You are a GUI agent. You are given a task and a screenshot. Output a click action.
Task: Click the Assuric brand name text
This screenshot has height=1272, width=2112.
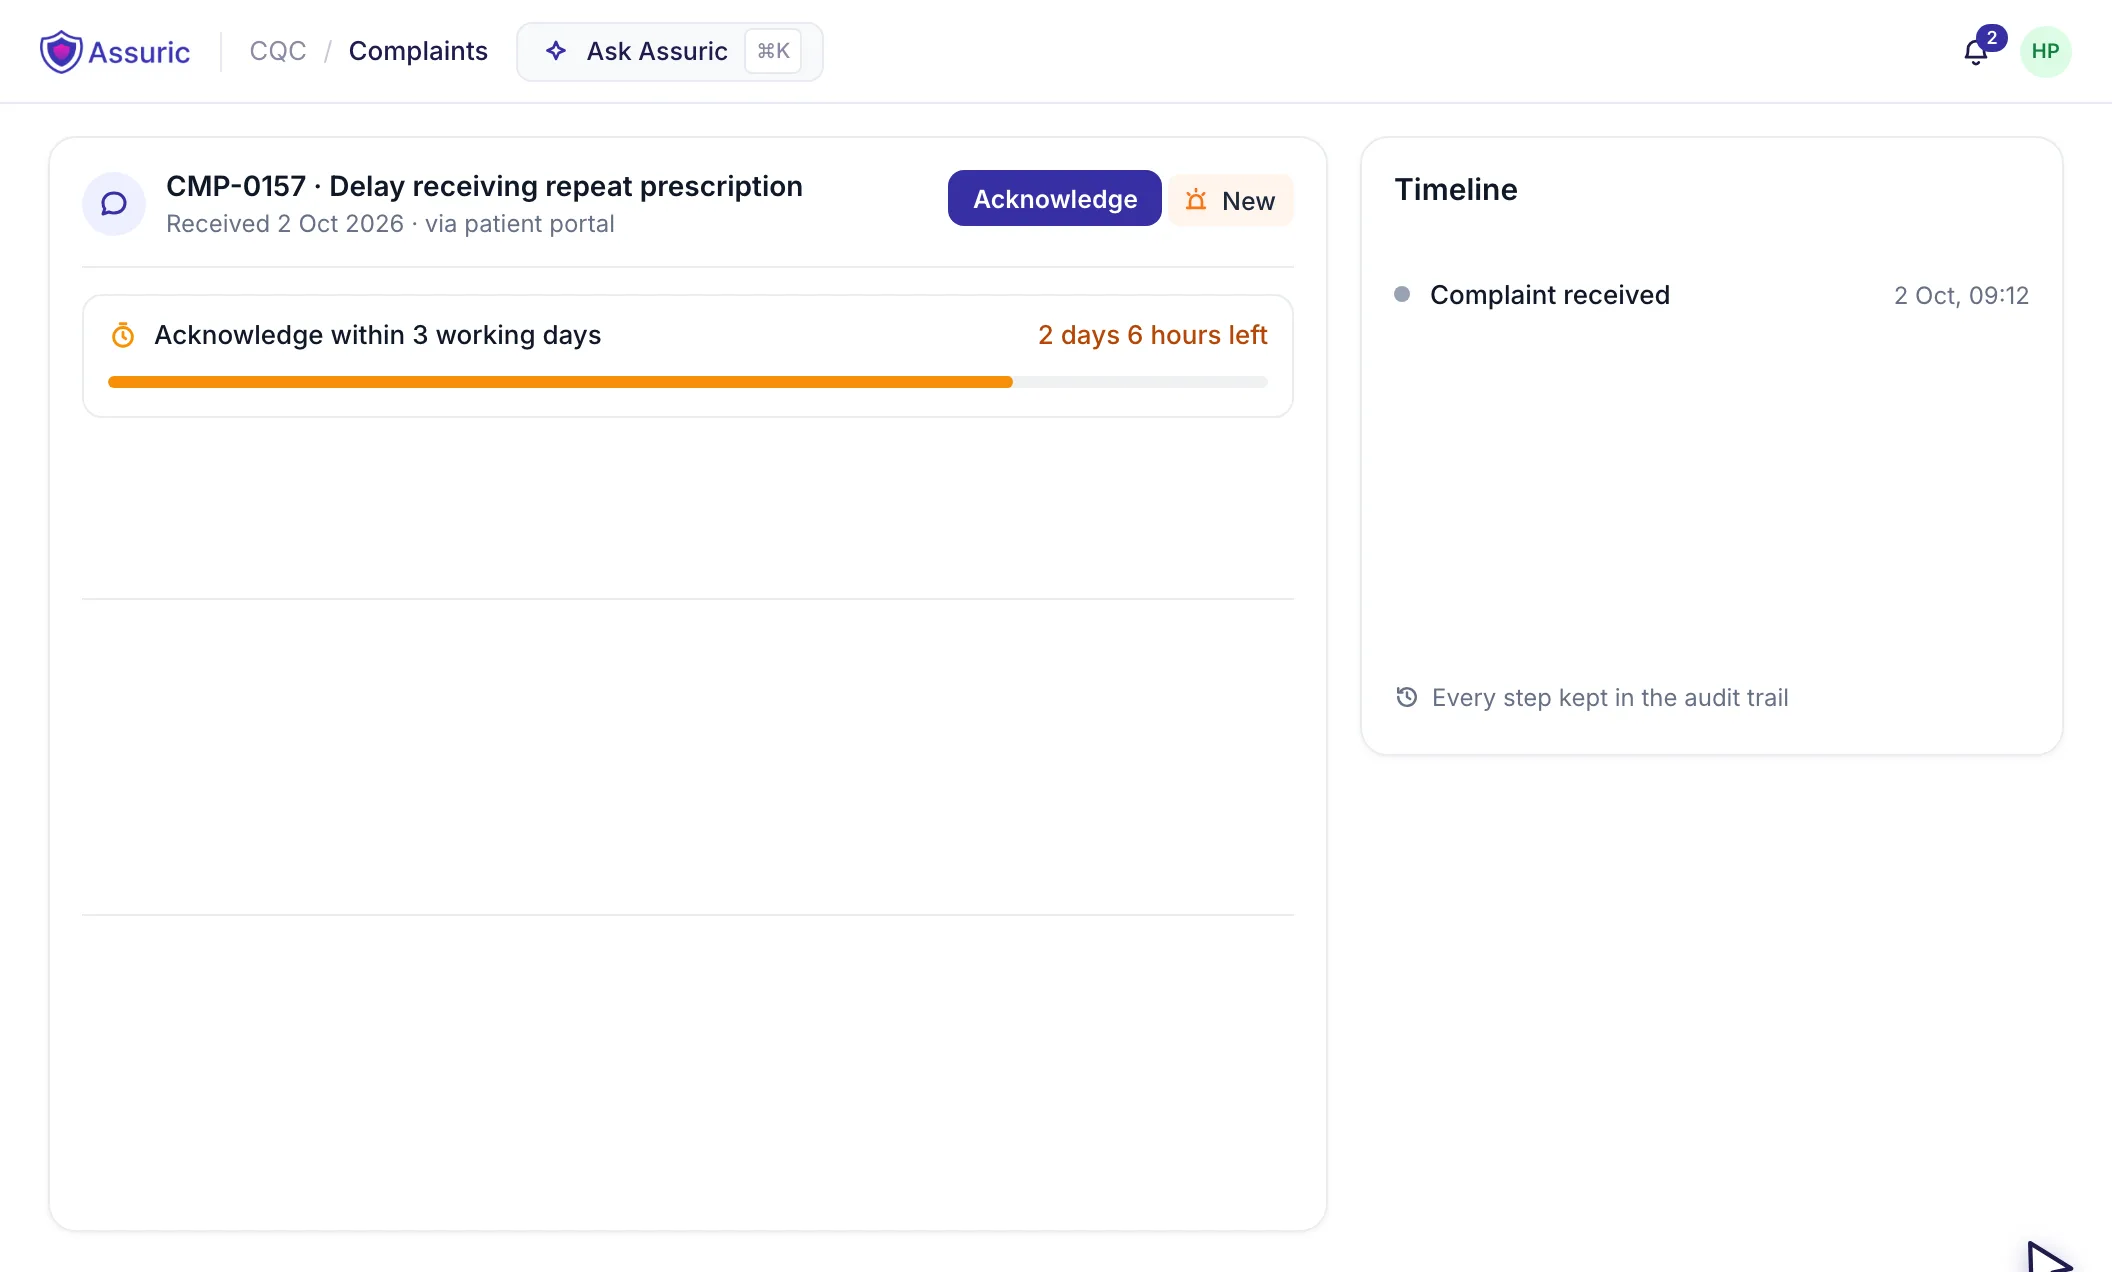(139, 52)
